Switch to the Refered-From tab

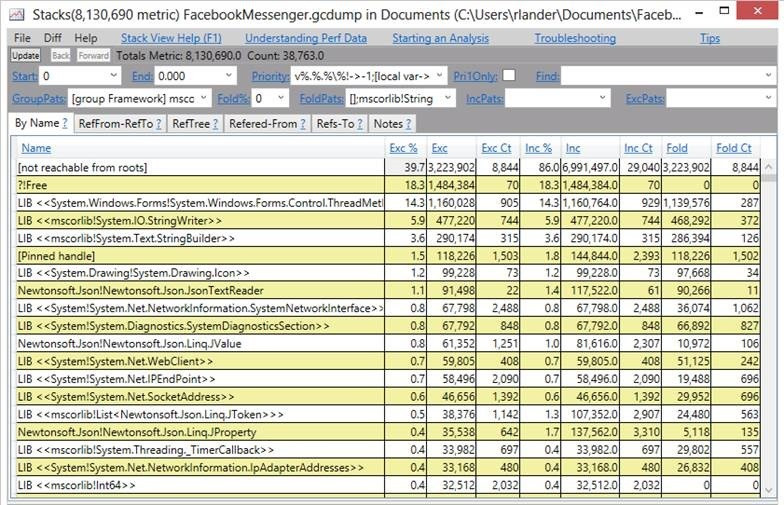268,124
